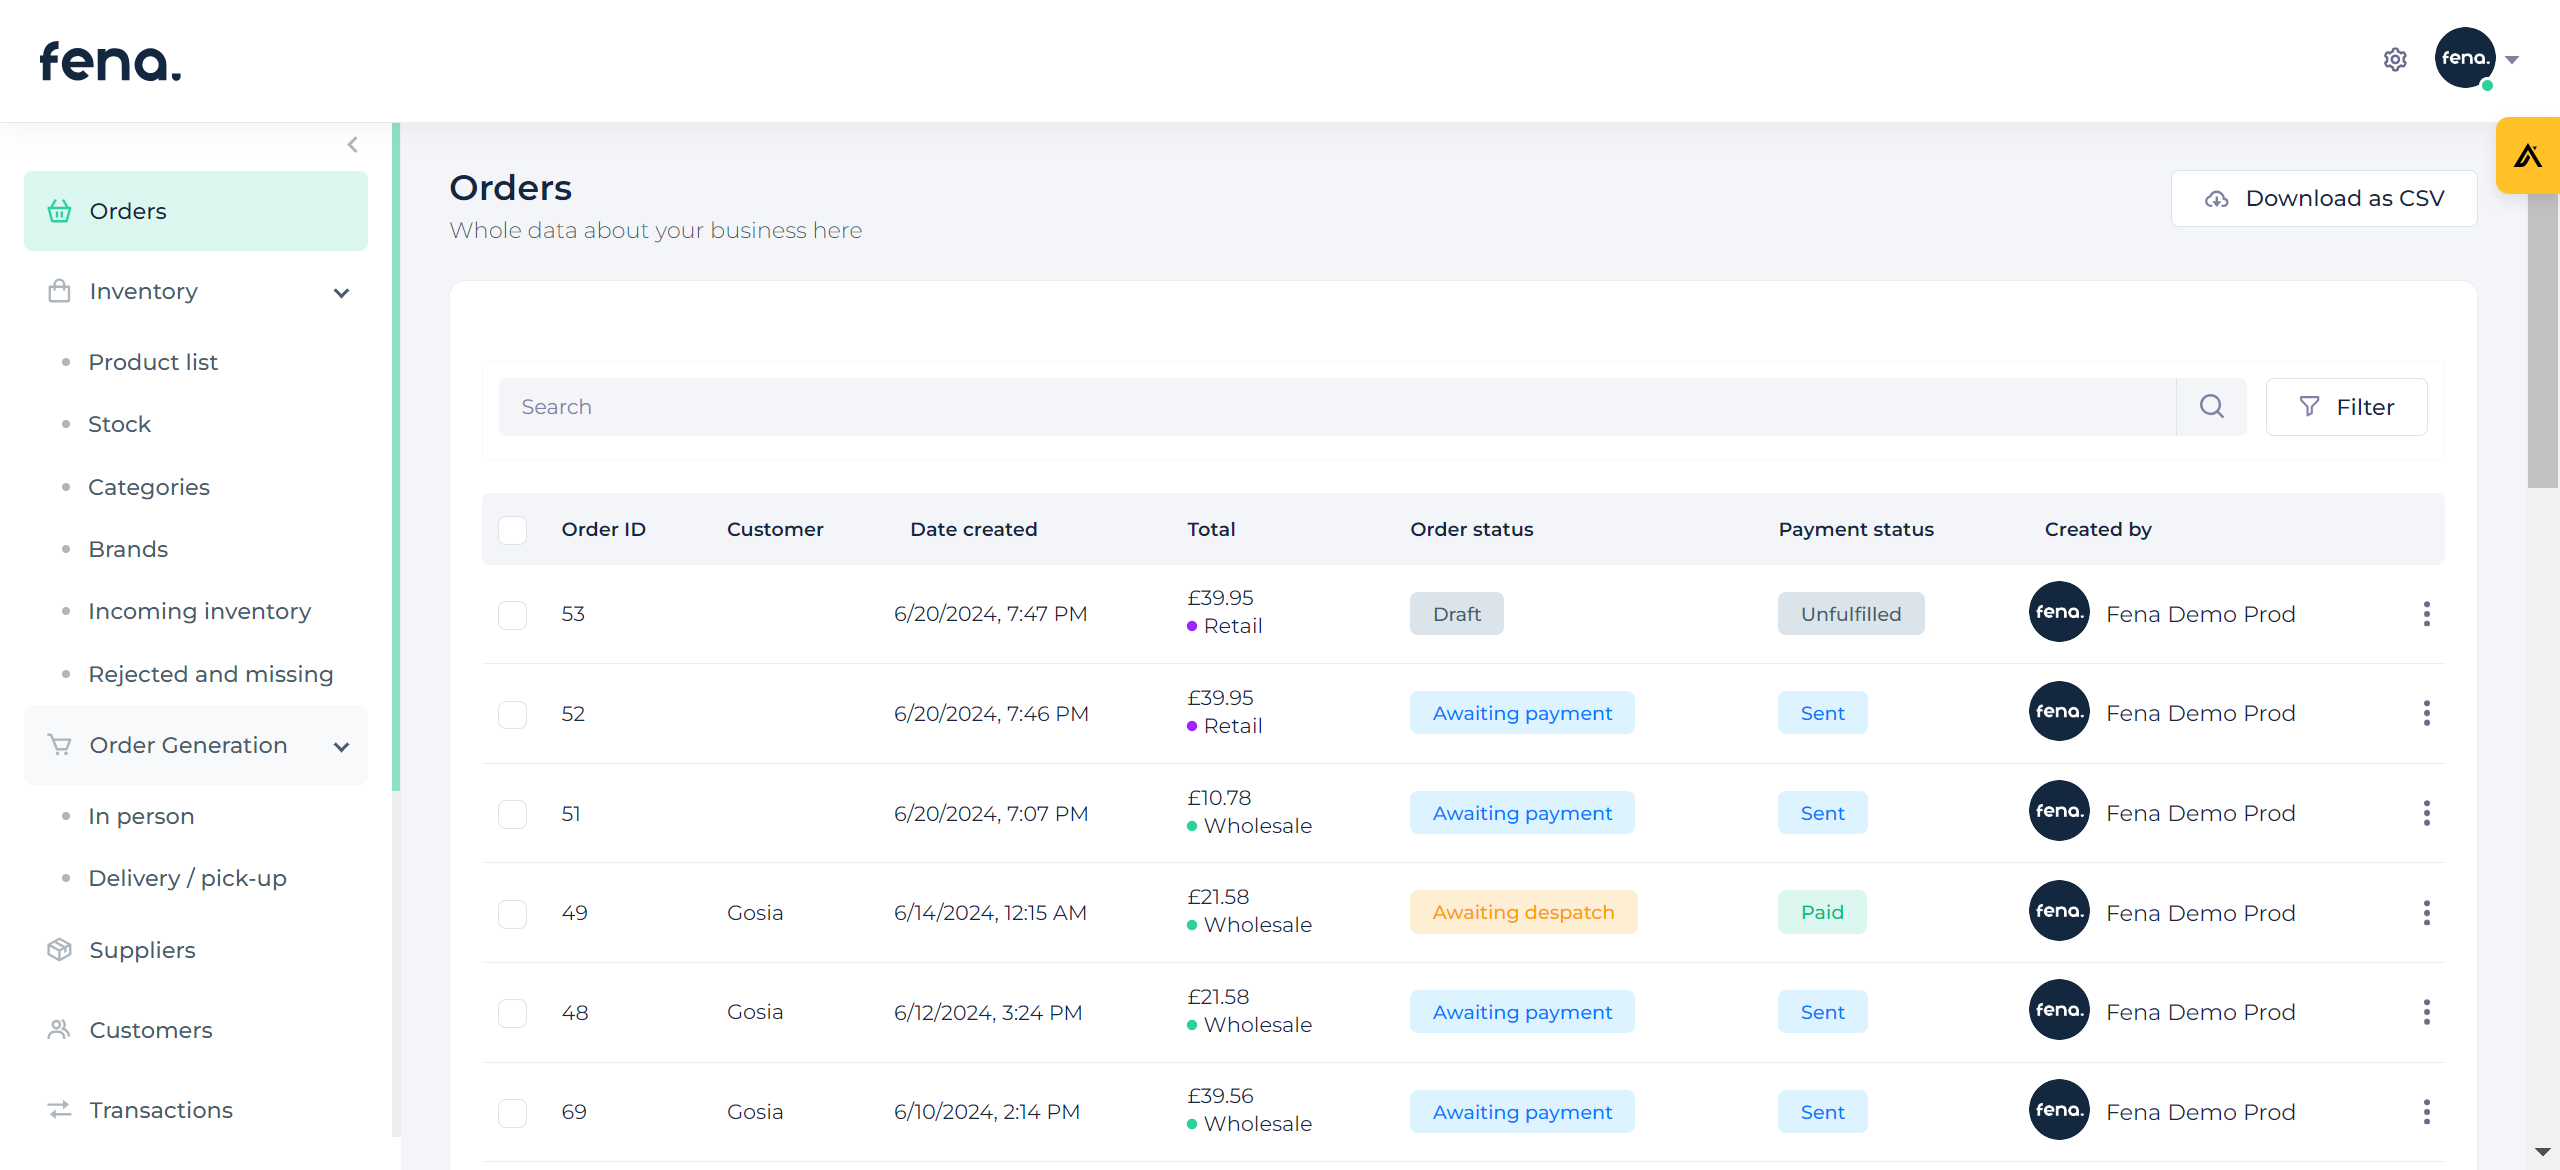
Task: Click the yellow floating widget icon
Action: [x=2527, y=156]
